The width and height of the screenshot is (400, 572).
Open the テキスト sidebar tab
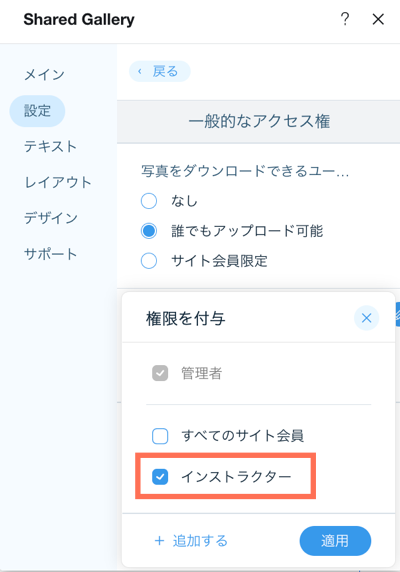point(50,147)
